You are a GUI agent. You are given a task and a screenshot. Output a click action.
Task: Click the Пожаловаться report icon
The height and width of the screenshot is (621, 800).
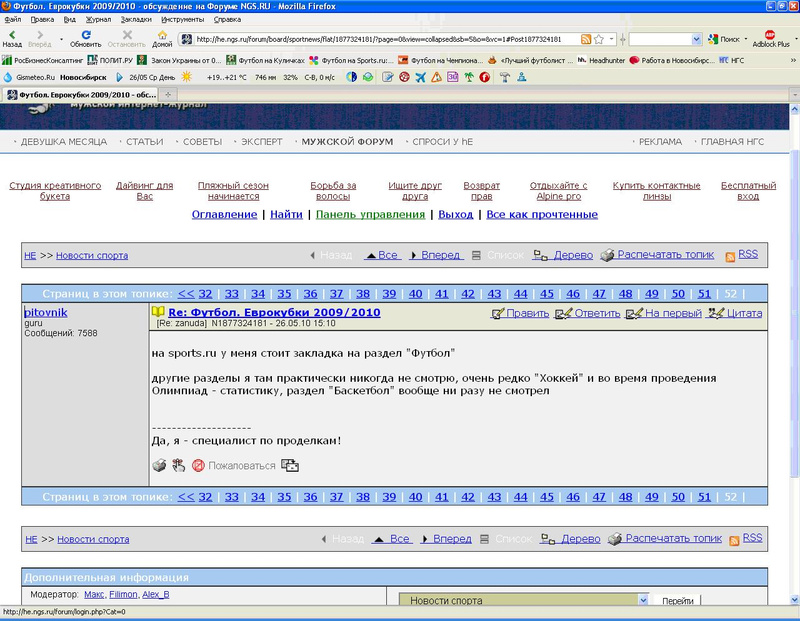pyautogui.click(x=198, y=465)
